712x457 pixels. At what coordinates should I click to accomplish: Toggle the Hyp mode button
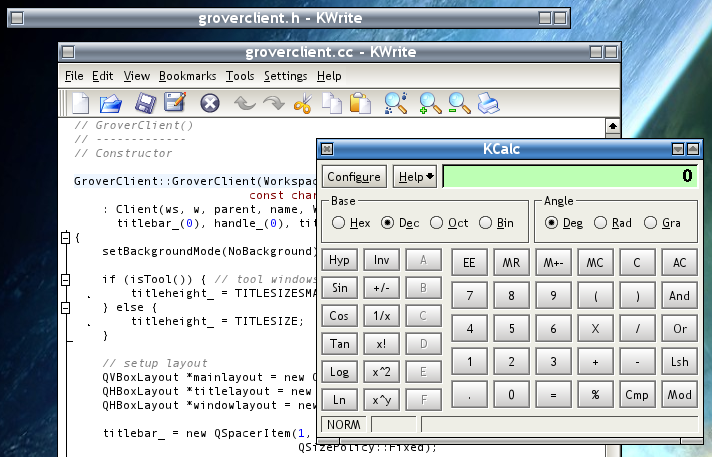[340, 260]
